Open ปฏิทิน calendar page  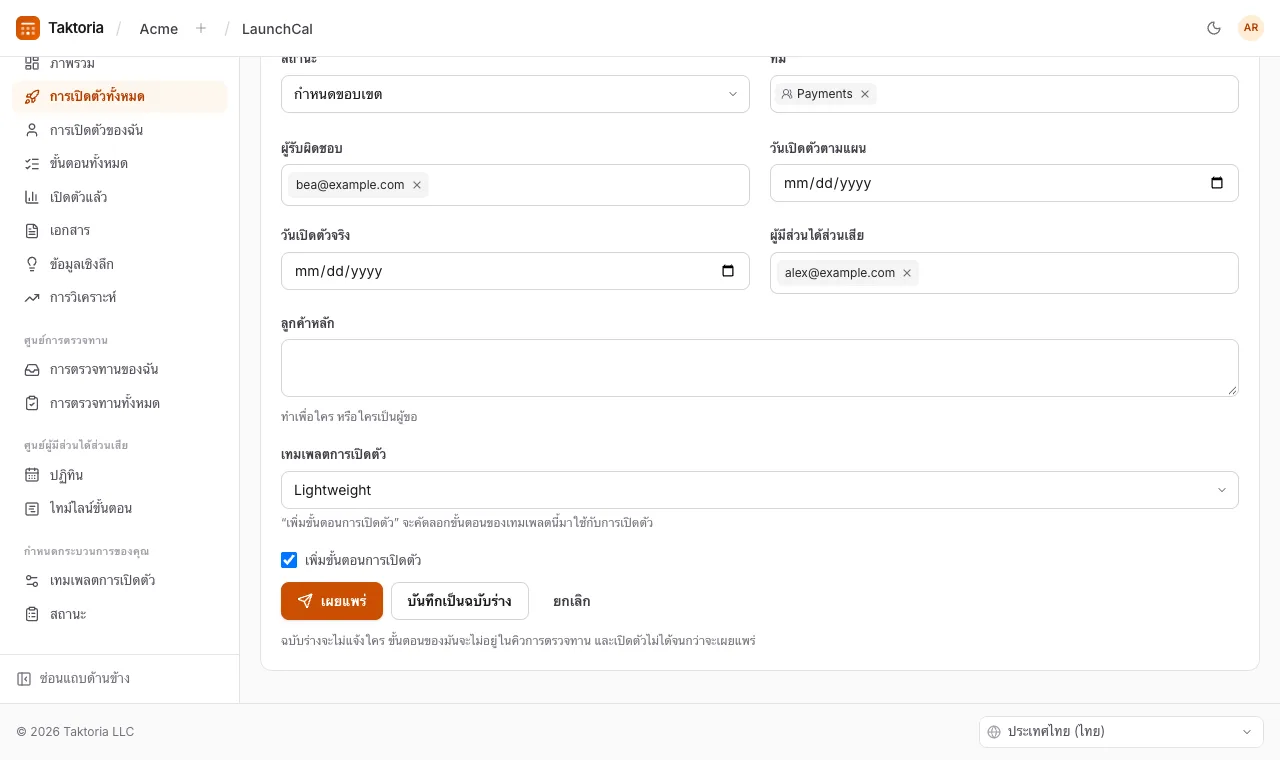pyautogui.click(x=120, y=475)
